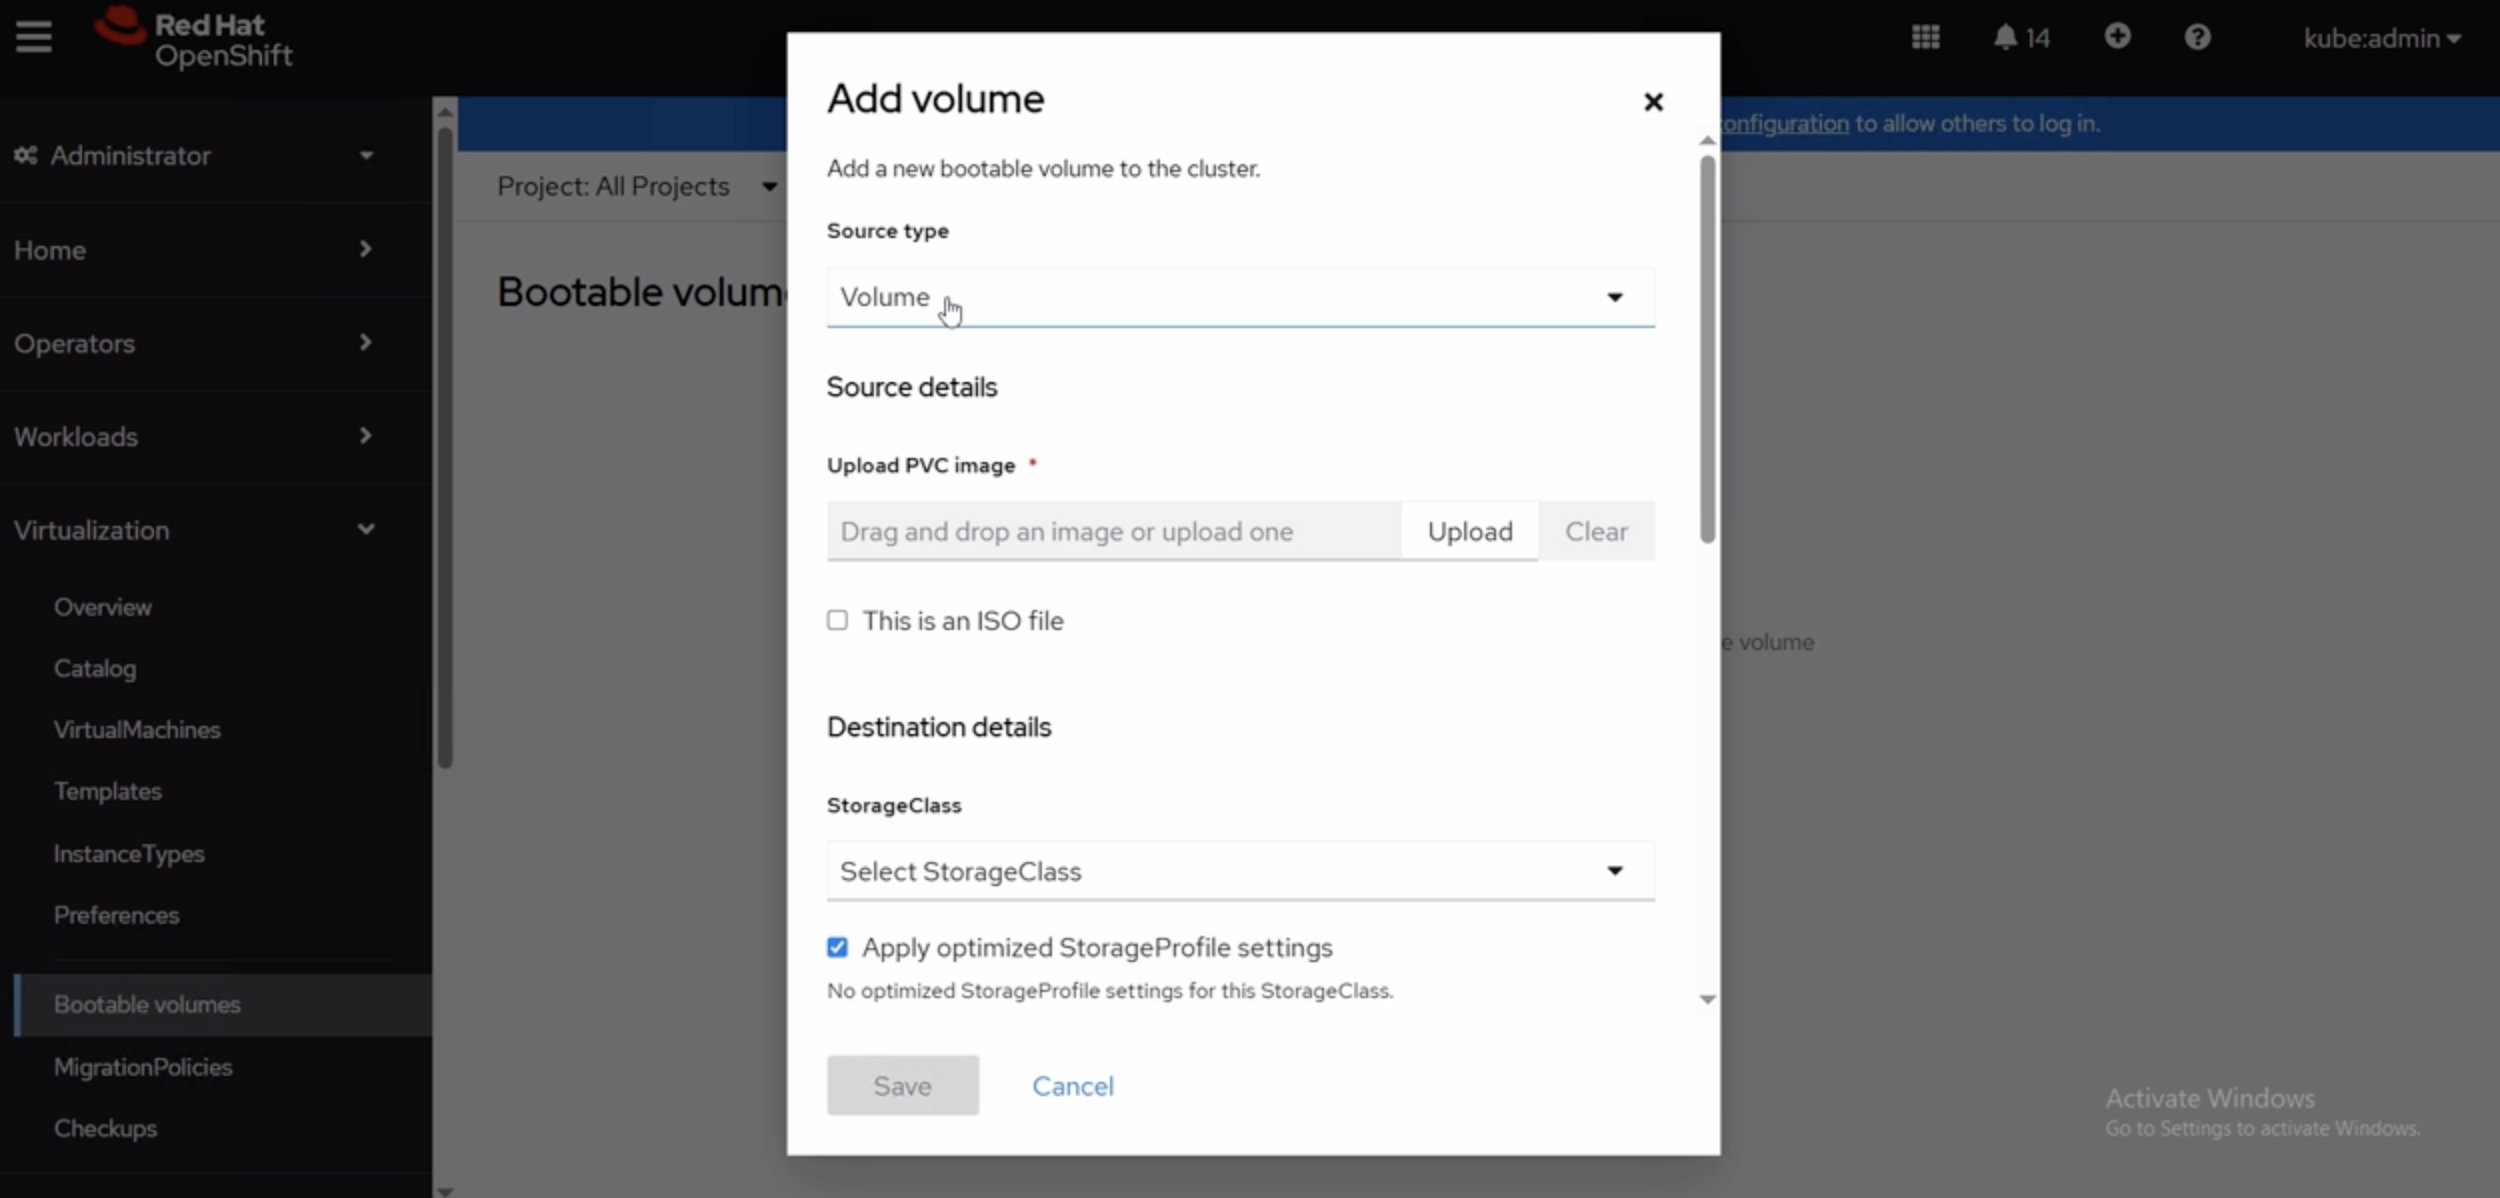2500x1198 pixels.
Task: Click the hamburger navigation menu icon
Action: 33,37
